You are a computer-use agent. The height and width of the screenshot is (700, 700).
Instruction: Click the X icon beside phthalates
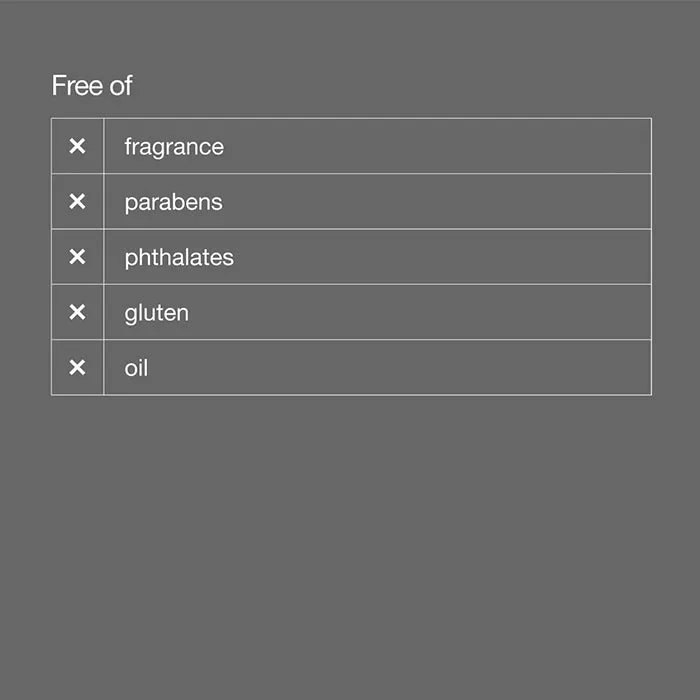click(x=77, y=257)
